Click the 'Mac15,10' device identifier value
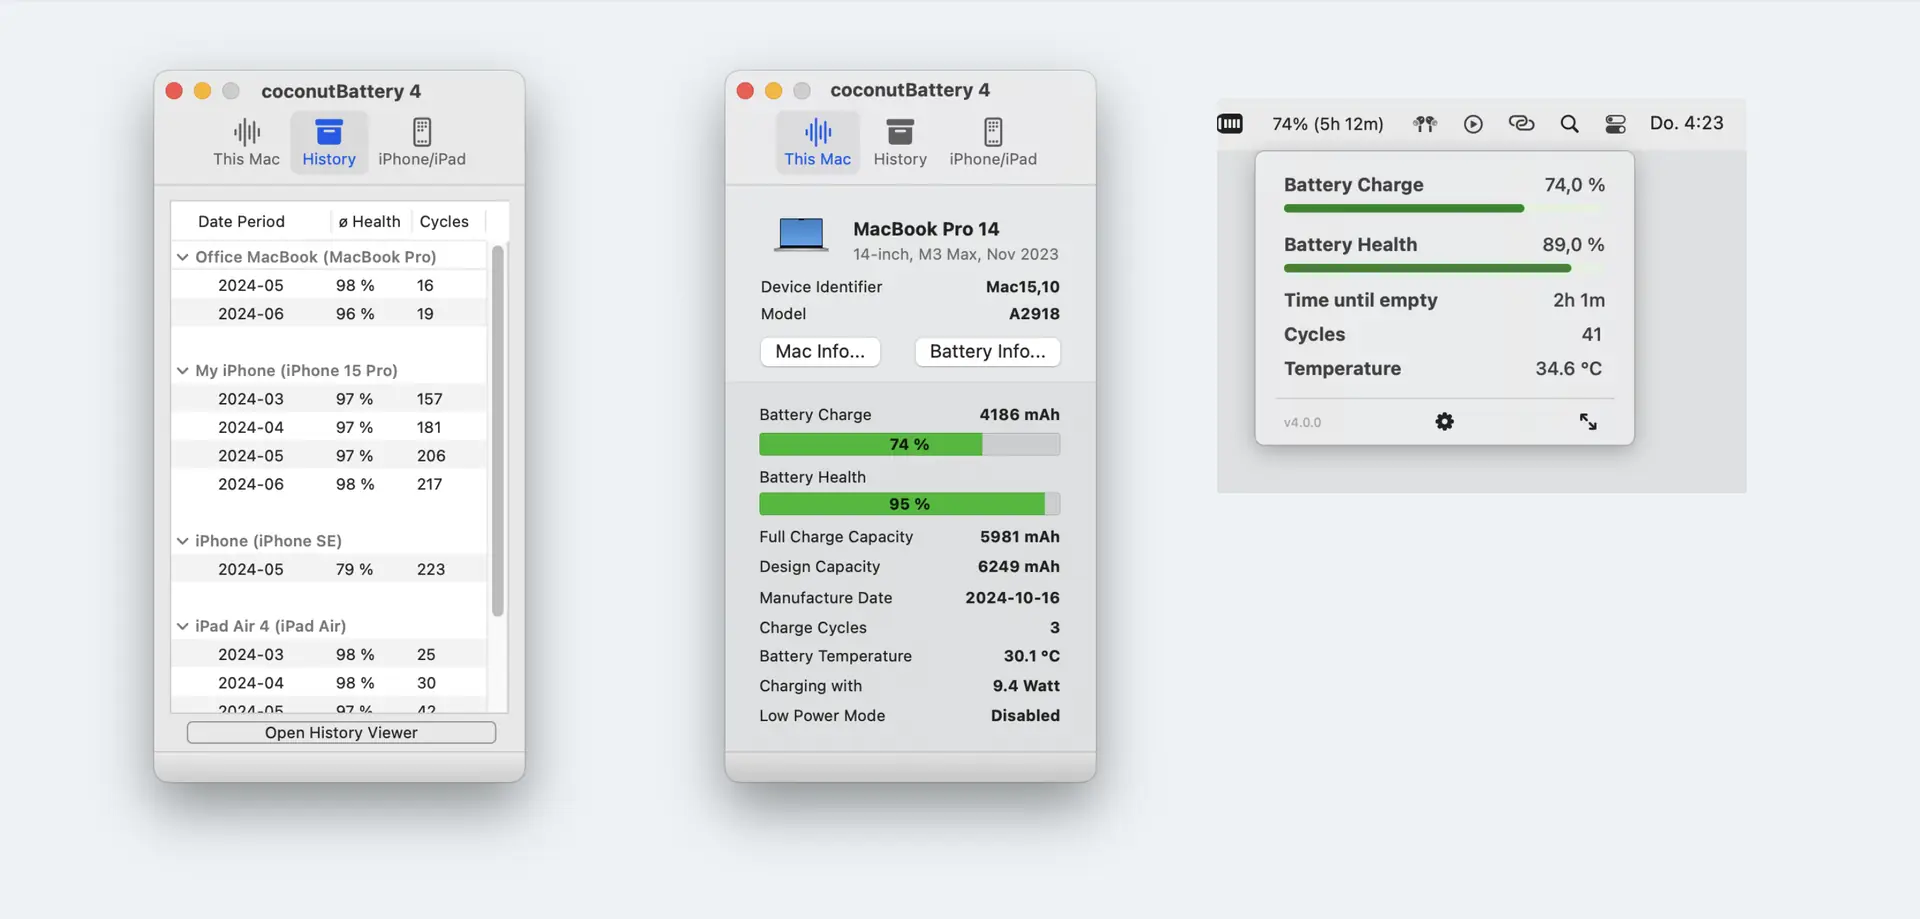The height and width of the screenshot is (919, 1920). (x=1022, y=287)
